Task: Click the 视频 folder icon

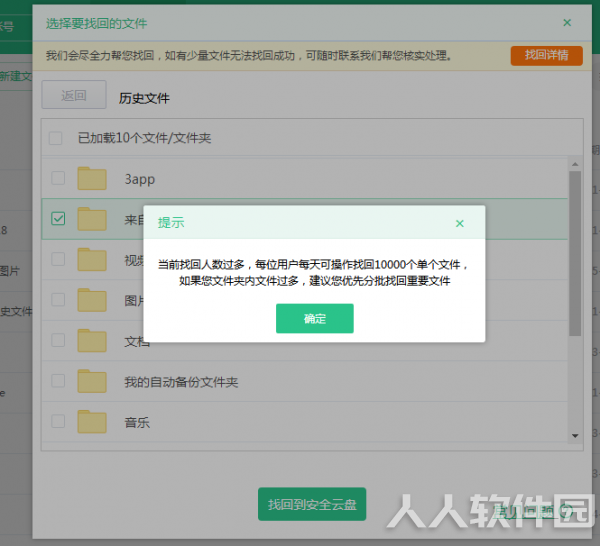Action: click(x=92, y=259)
